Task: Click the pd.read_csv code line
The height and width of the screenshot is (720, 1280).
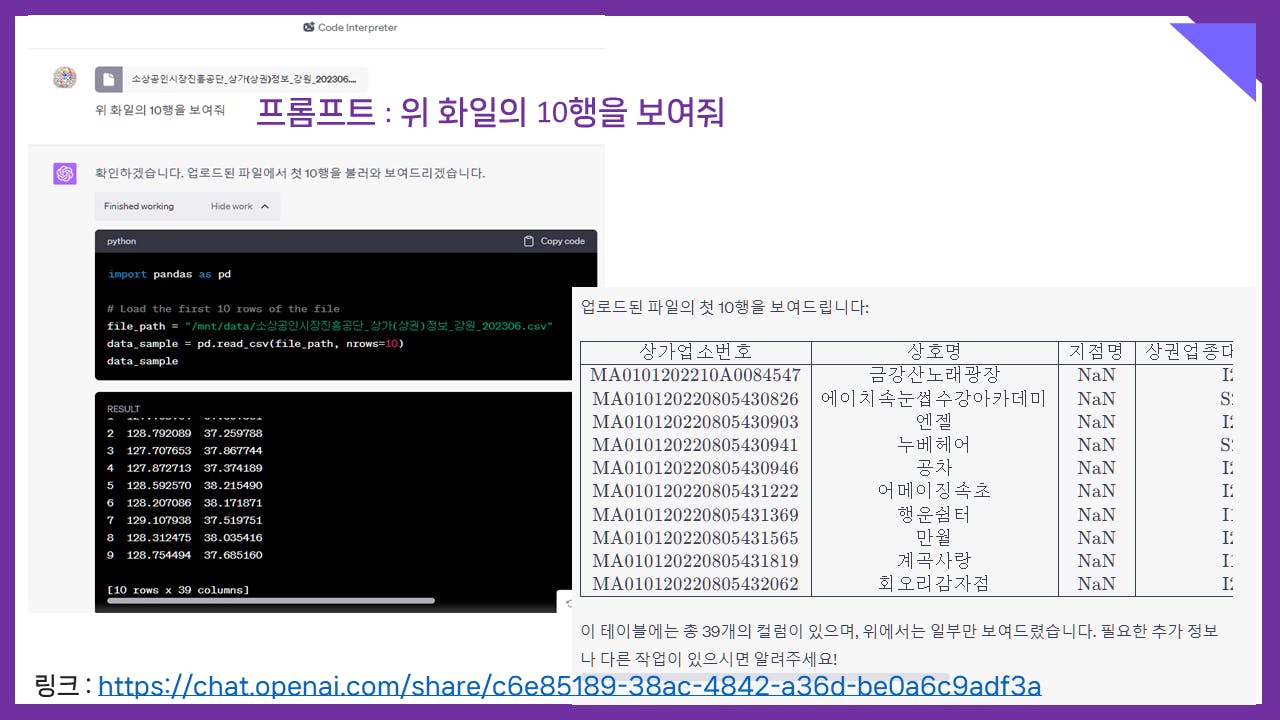Action: click(x=255, y=344)
